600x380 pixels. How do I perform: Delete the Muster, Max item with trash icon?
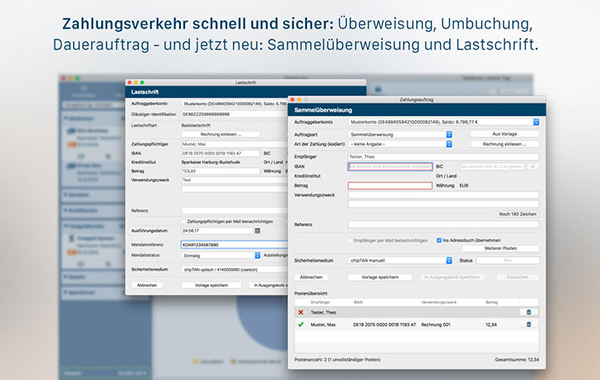pyautogui.click(x=529, y=325)
